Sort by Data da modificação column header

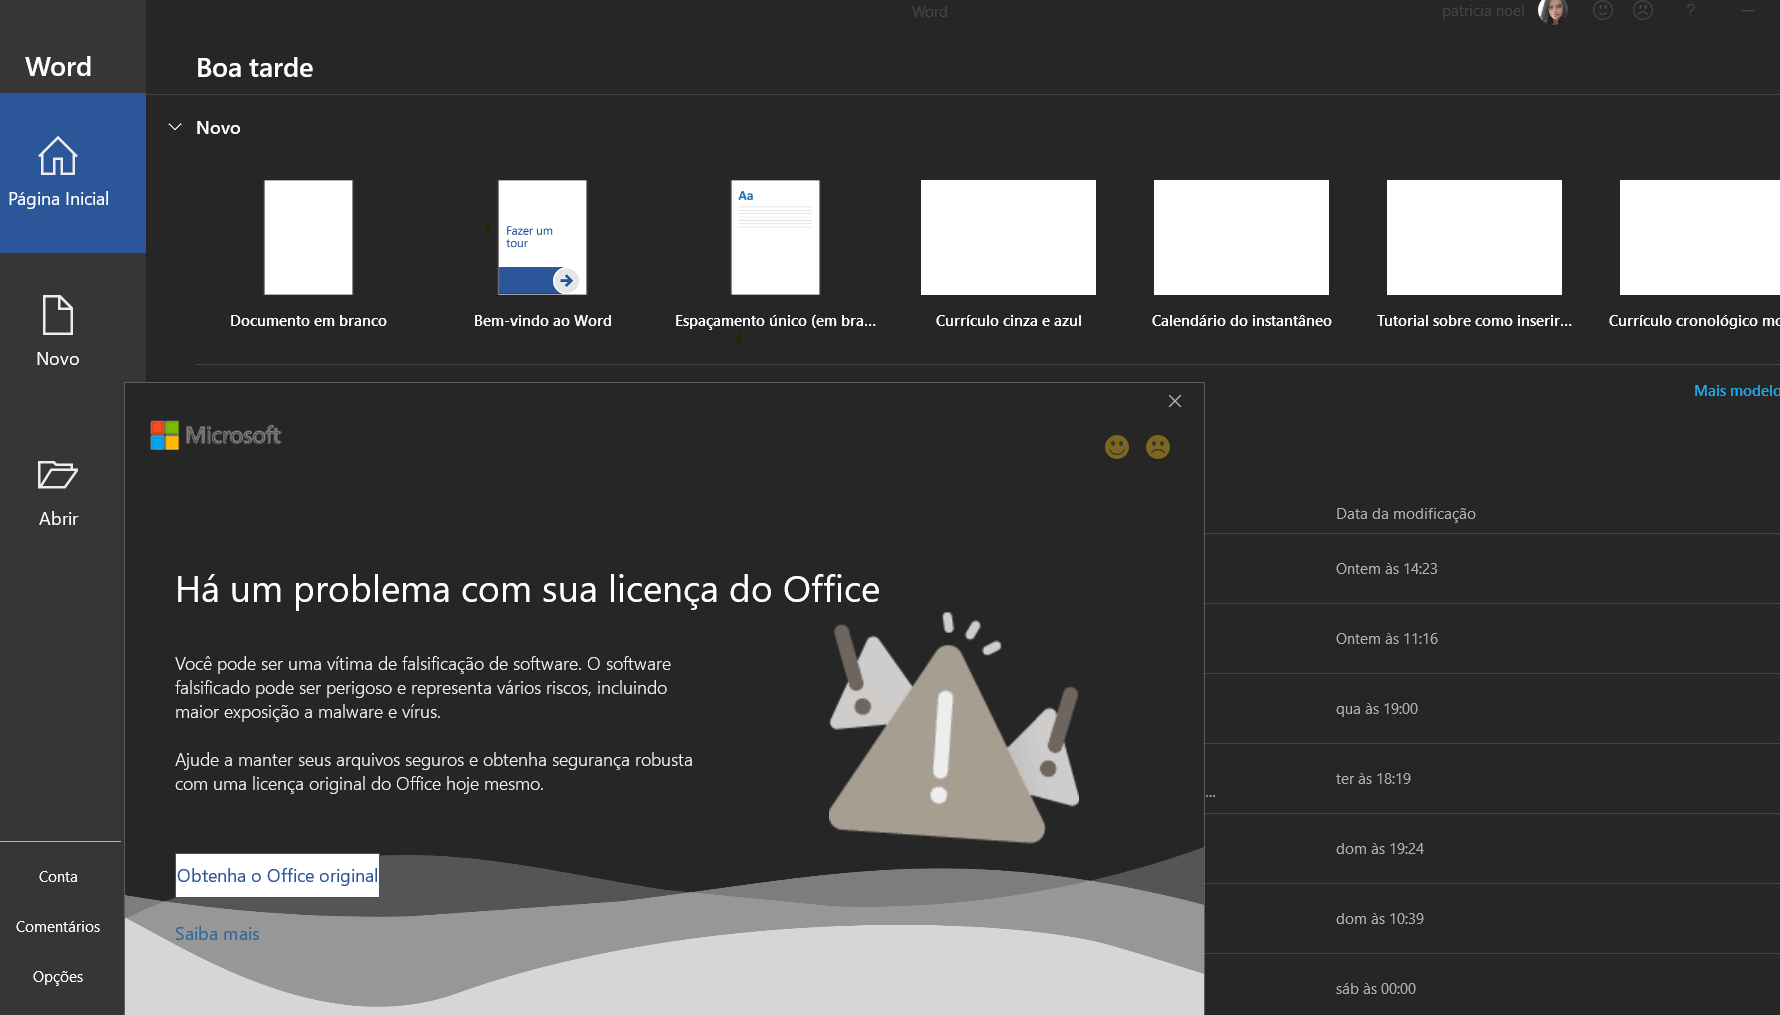point(1405,514)
